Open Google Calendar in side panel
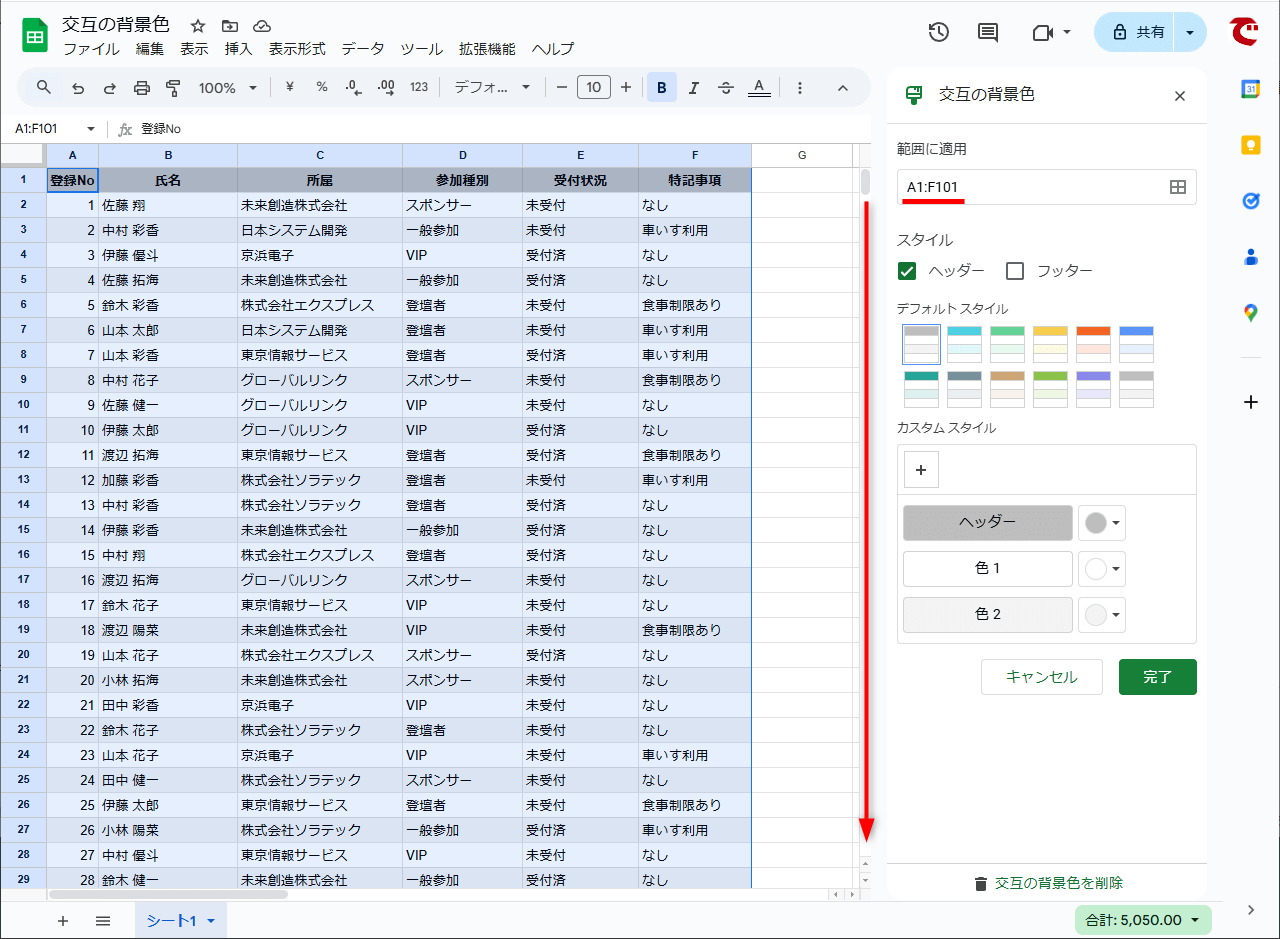The image size is (1280, 939). coord(1250,89)
